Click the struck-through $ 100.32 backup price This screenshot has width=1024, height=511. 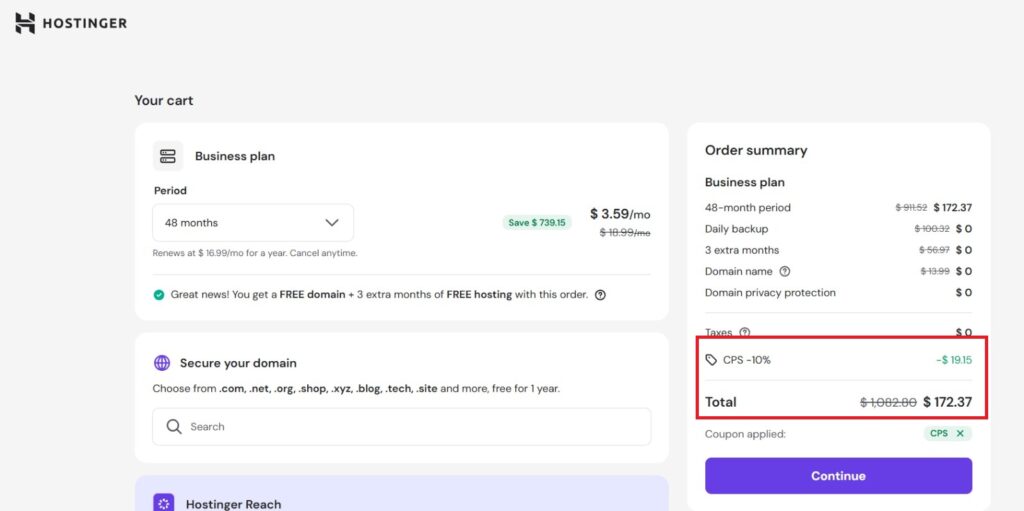tap(932, 229)
